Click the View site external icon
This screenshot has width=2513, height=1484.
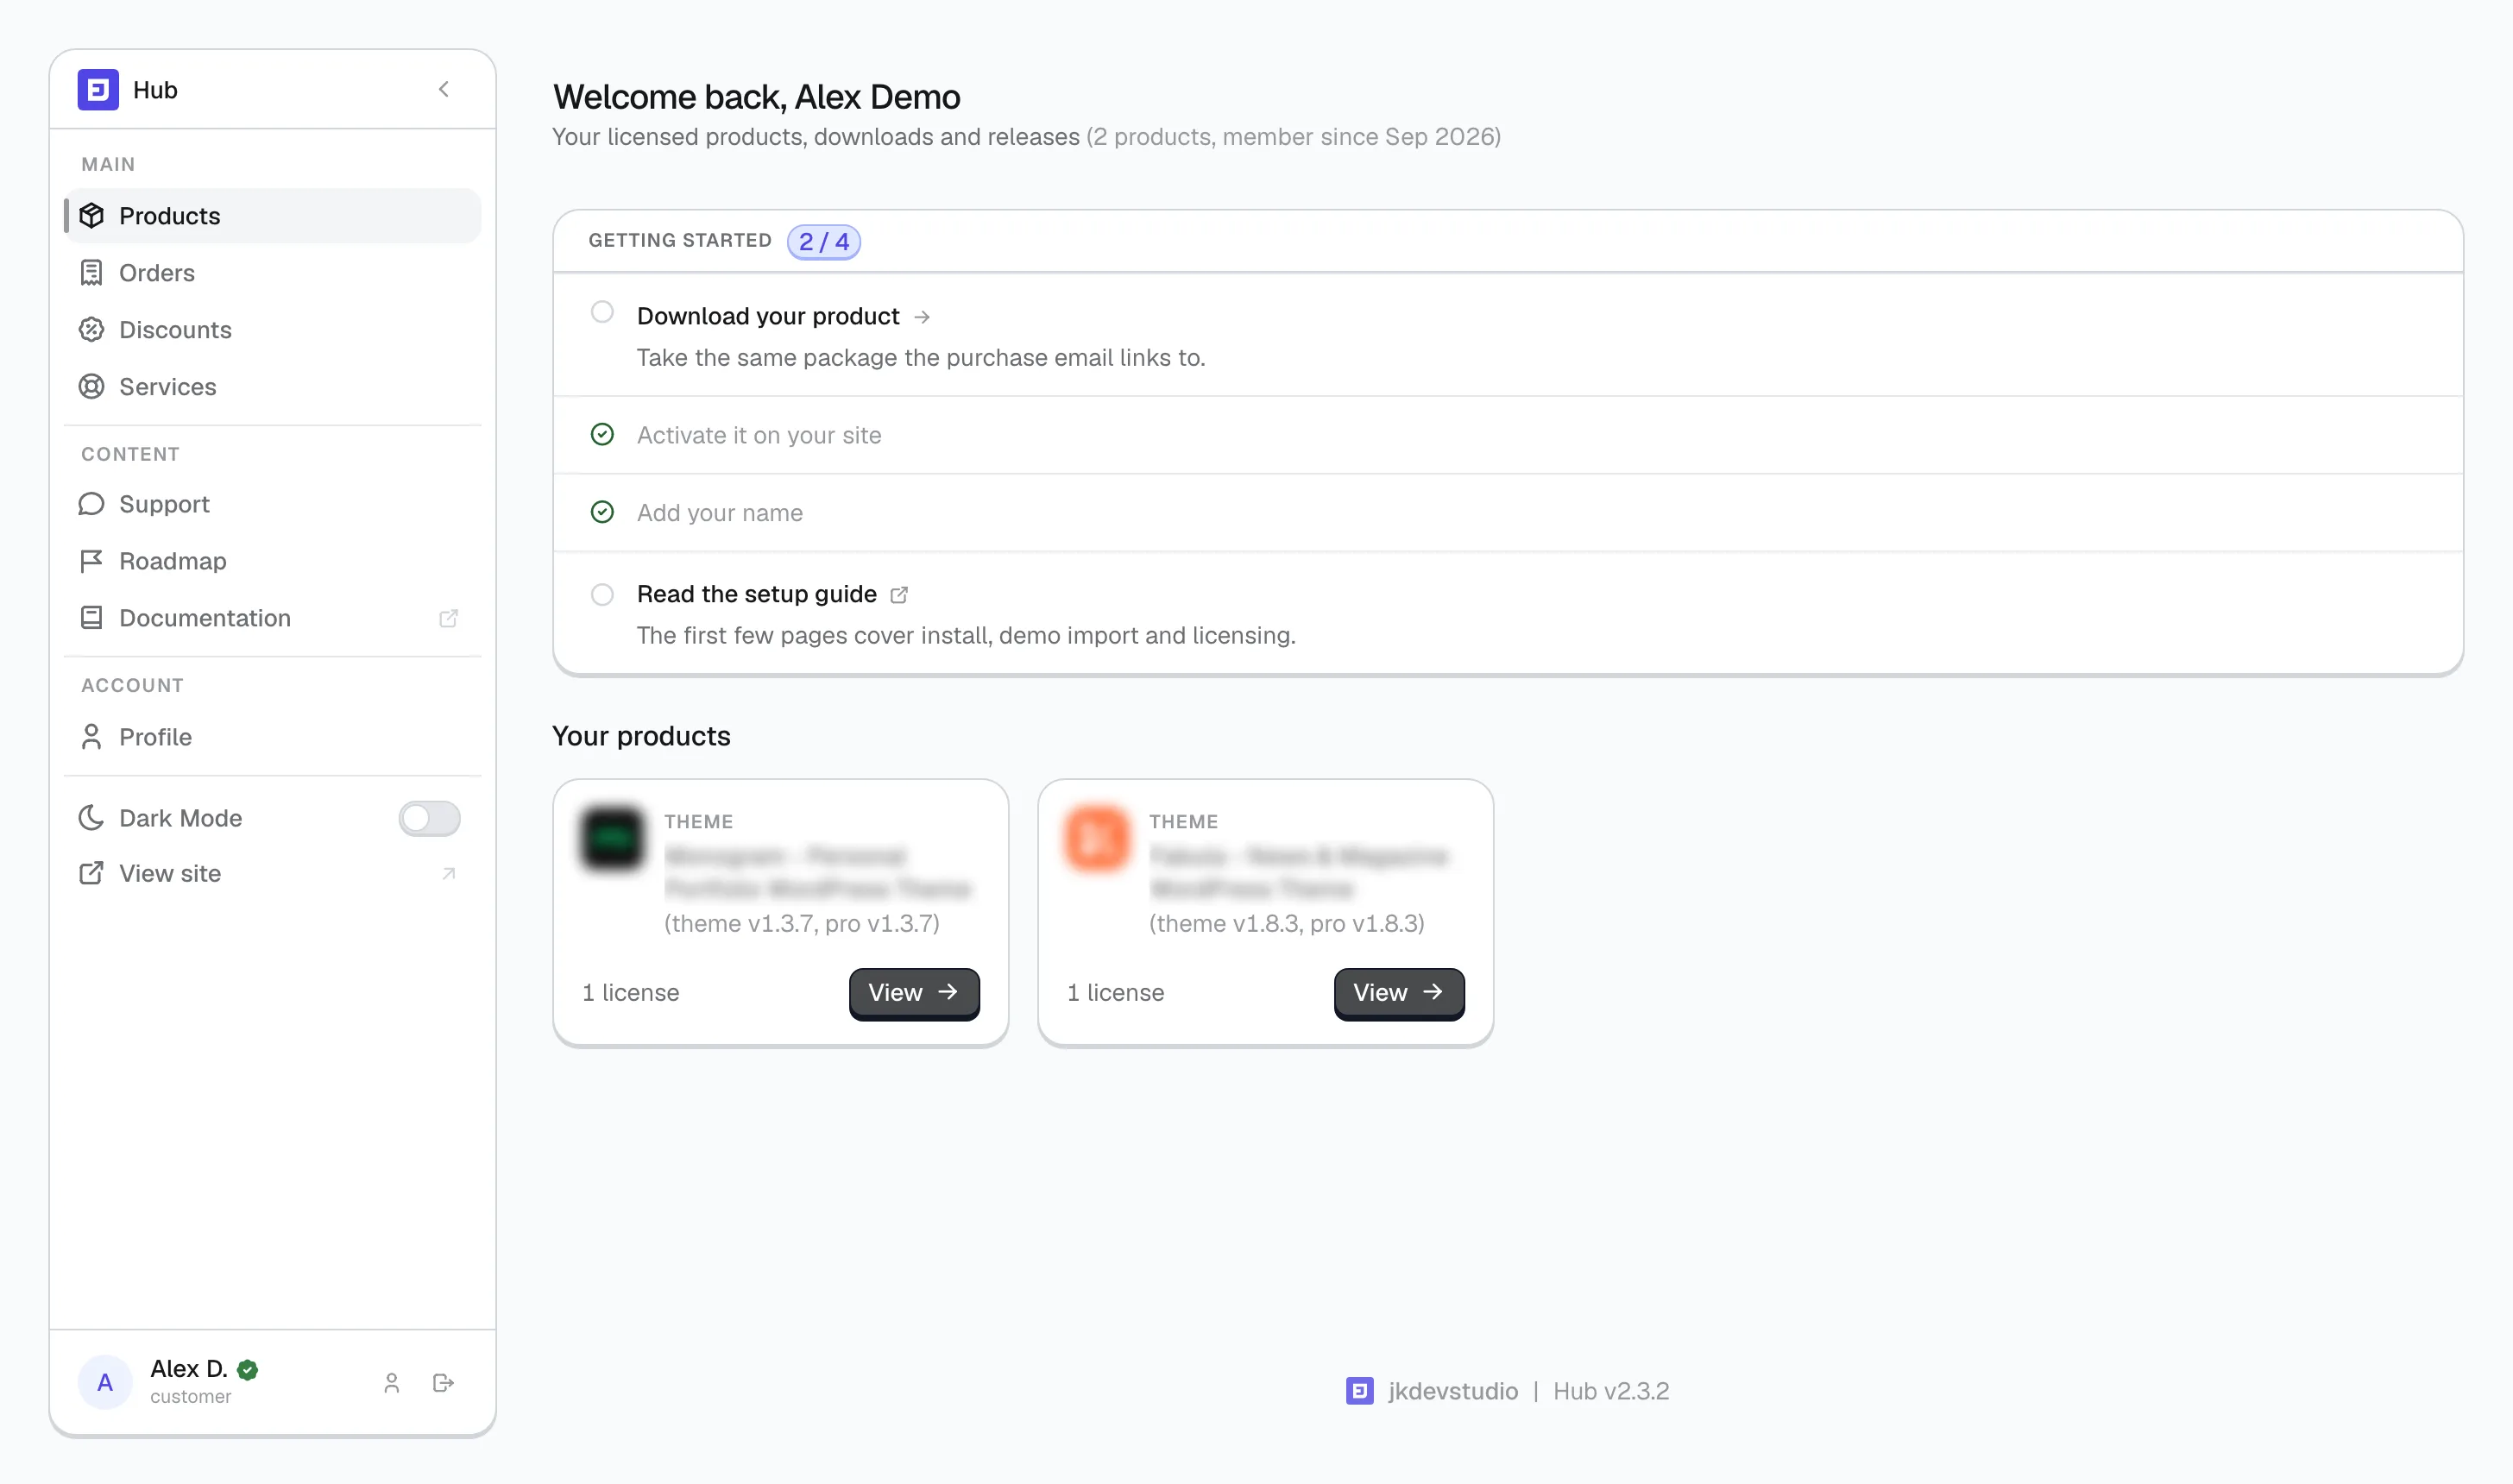coord(91,873)
